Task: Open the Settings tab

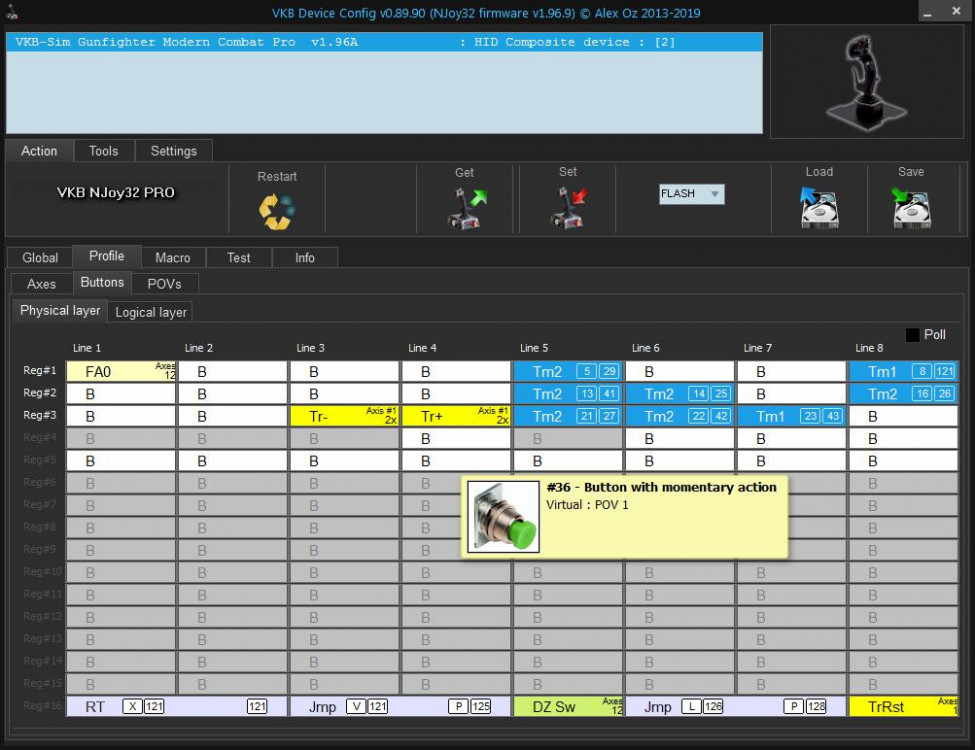Action: tap(174, 151)
